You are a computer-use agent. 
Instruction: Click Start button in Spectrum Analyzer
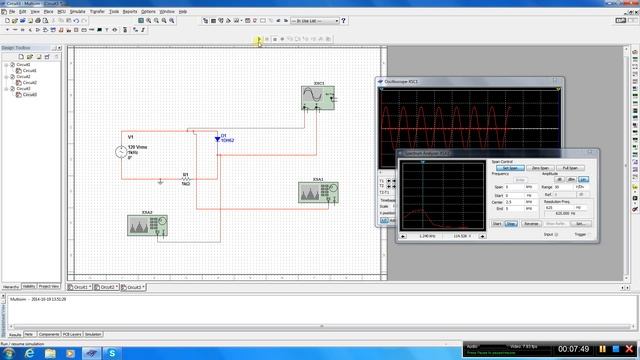click(x=497, y=224)
